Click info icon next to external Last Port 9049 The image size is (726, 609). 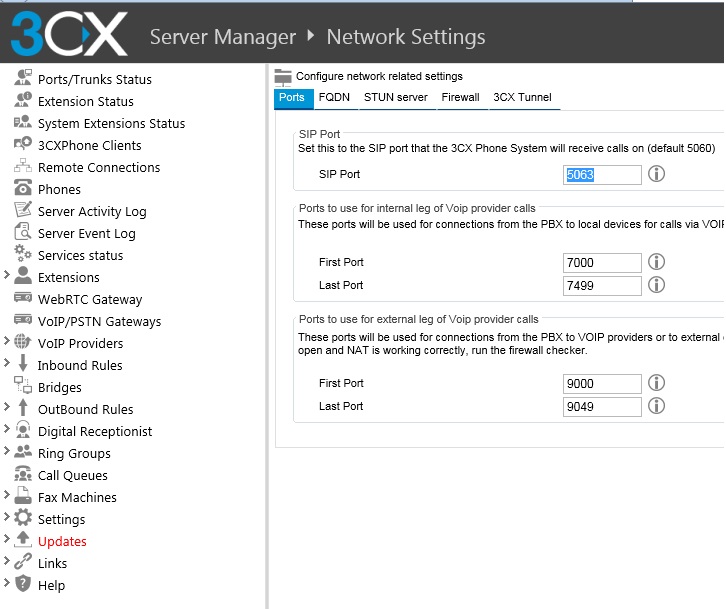pyautogui.click(x=656, y=406)
